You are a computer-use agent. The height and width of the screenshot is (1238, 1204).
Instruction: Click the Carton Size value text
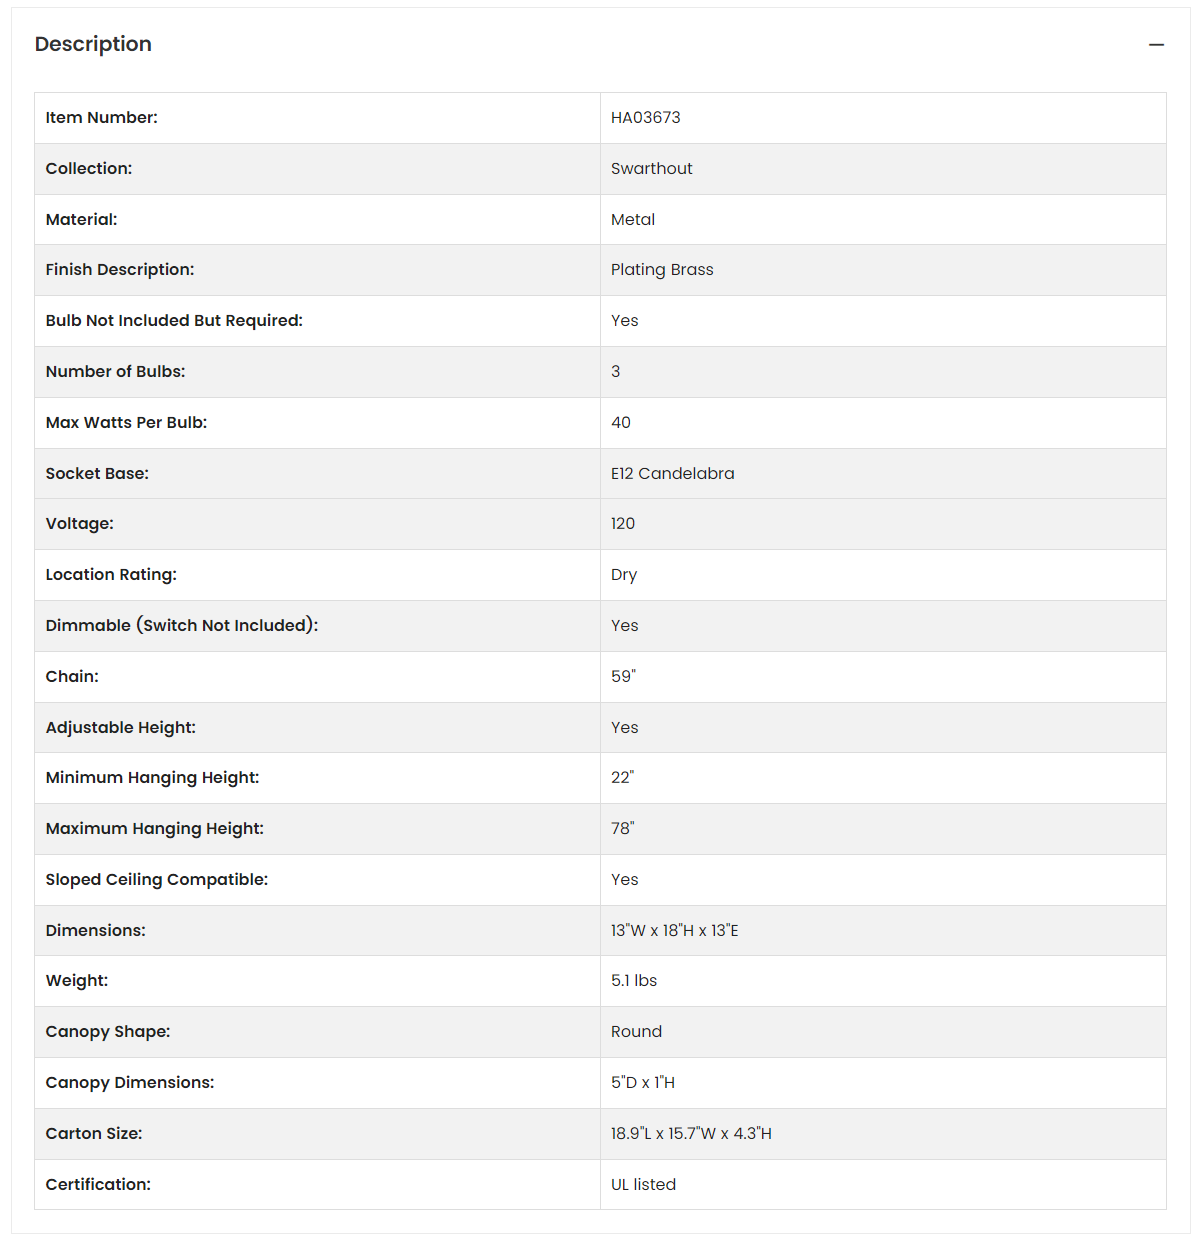tap(691, 1133)
